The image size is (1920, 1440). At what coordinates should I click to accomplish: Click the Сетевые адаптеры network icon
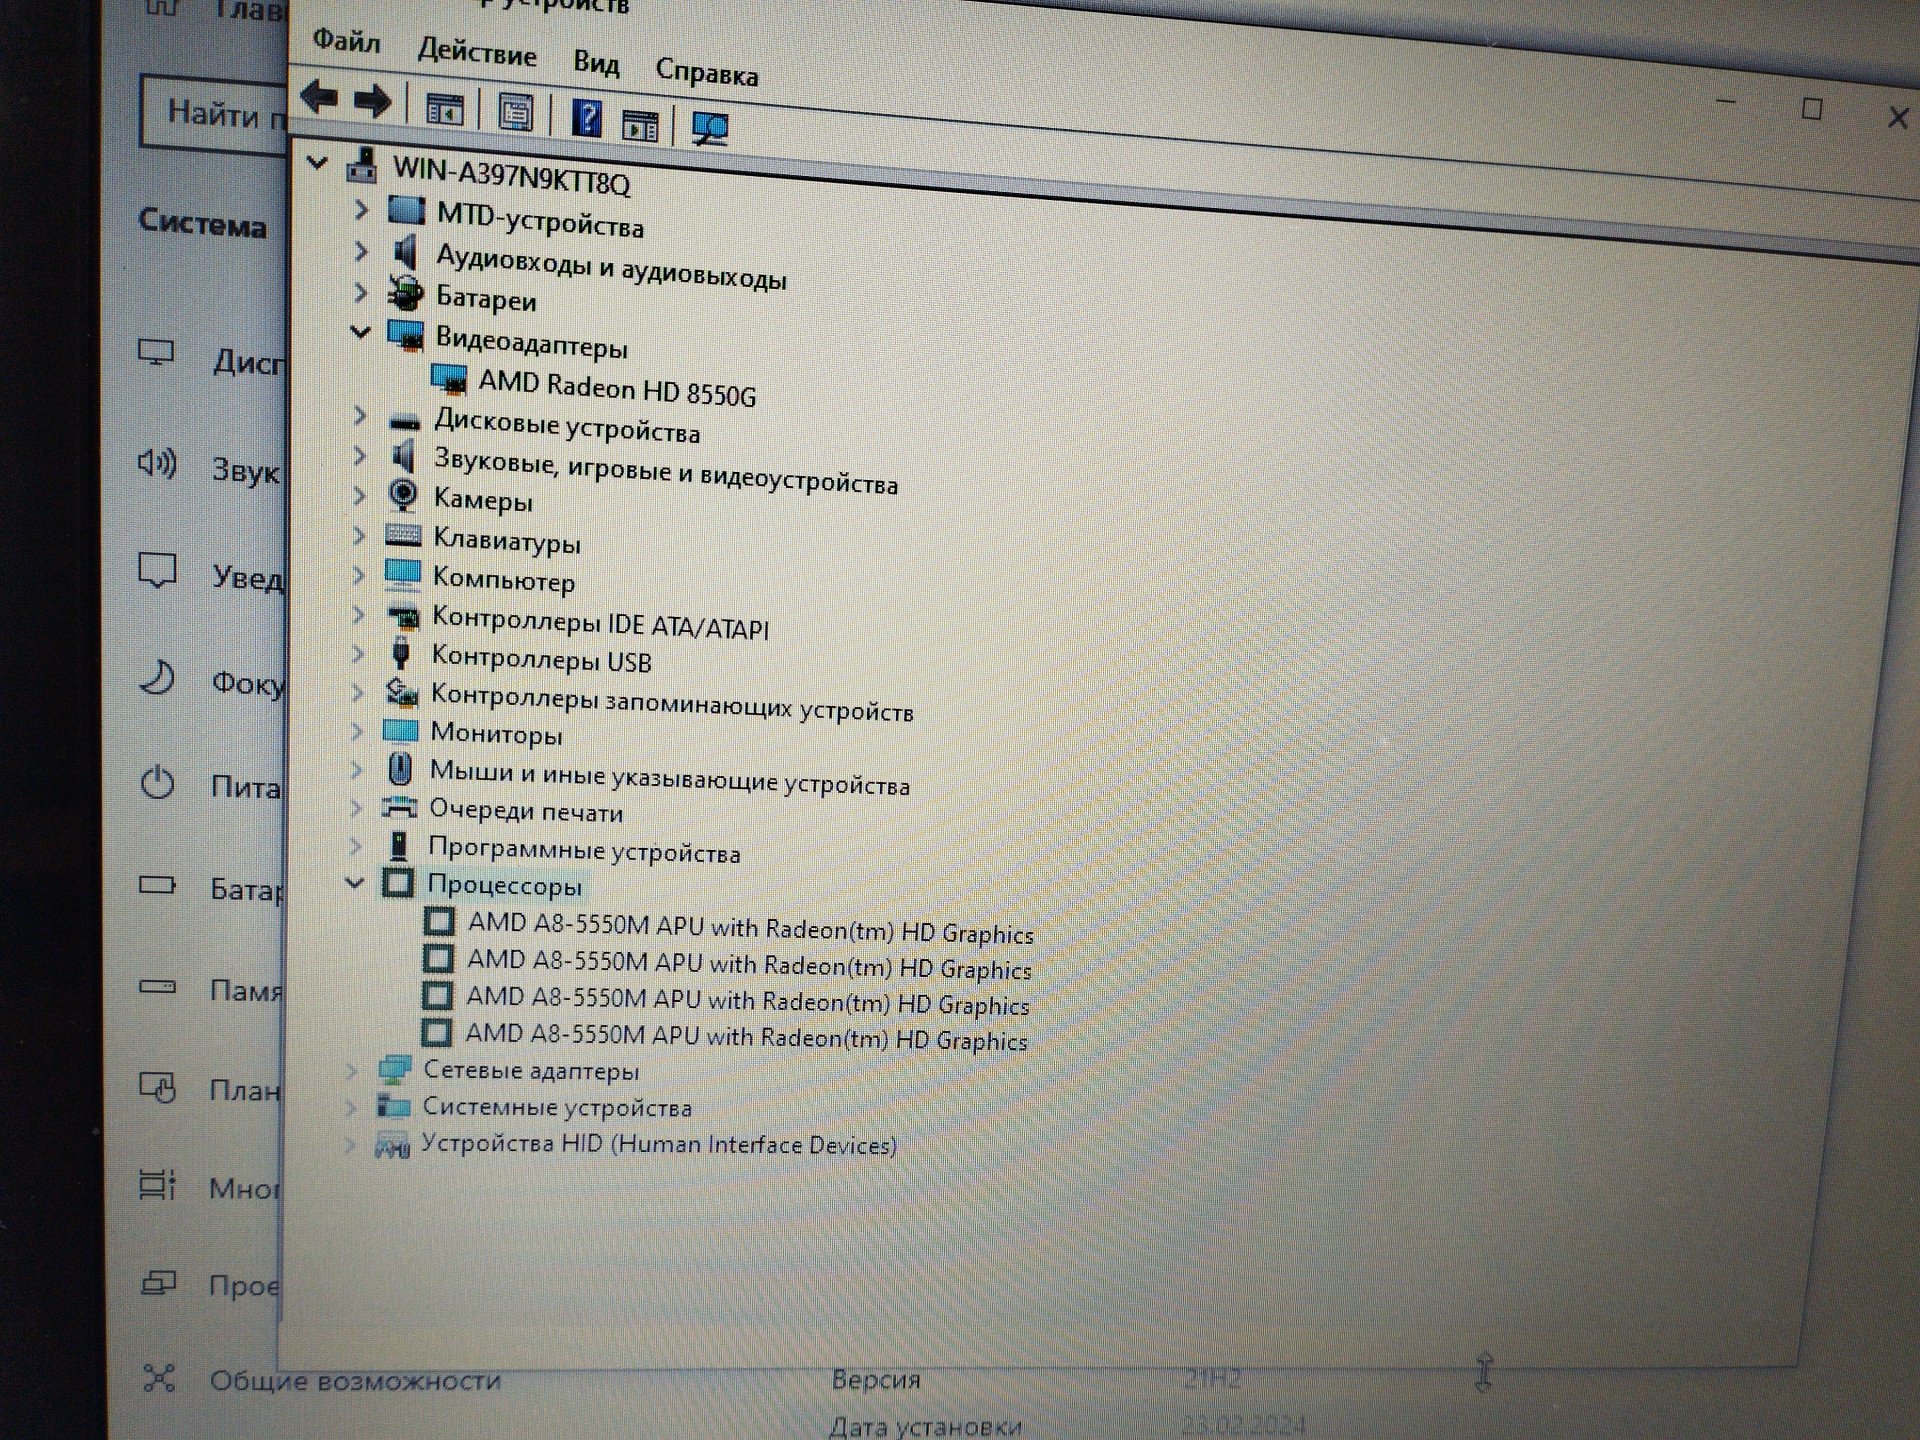pyautogui.click(x=395, y=1069)
